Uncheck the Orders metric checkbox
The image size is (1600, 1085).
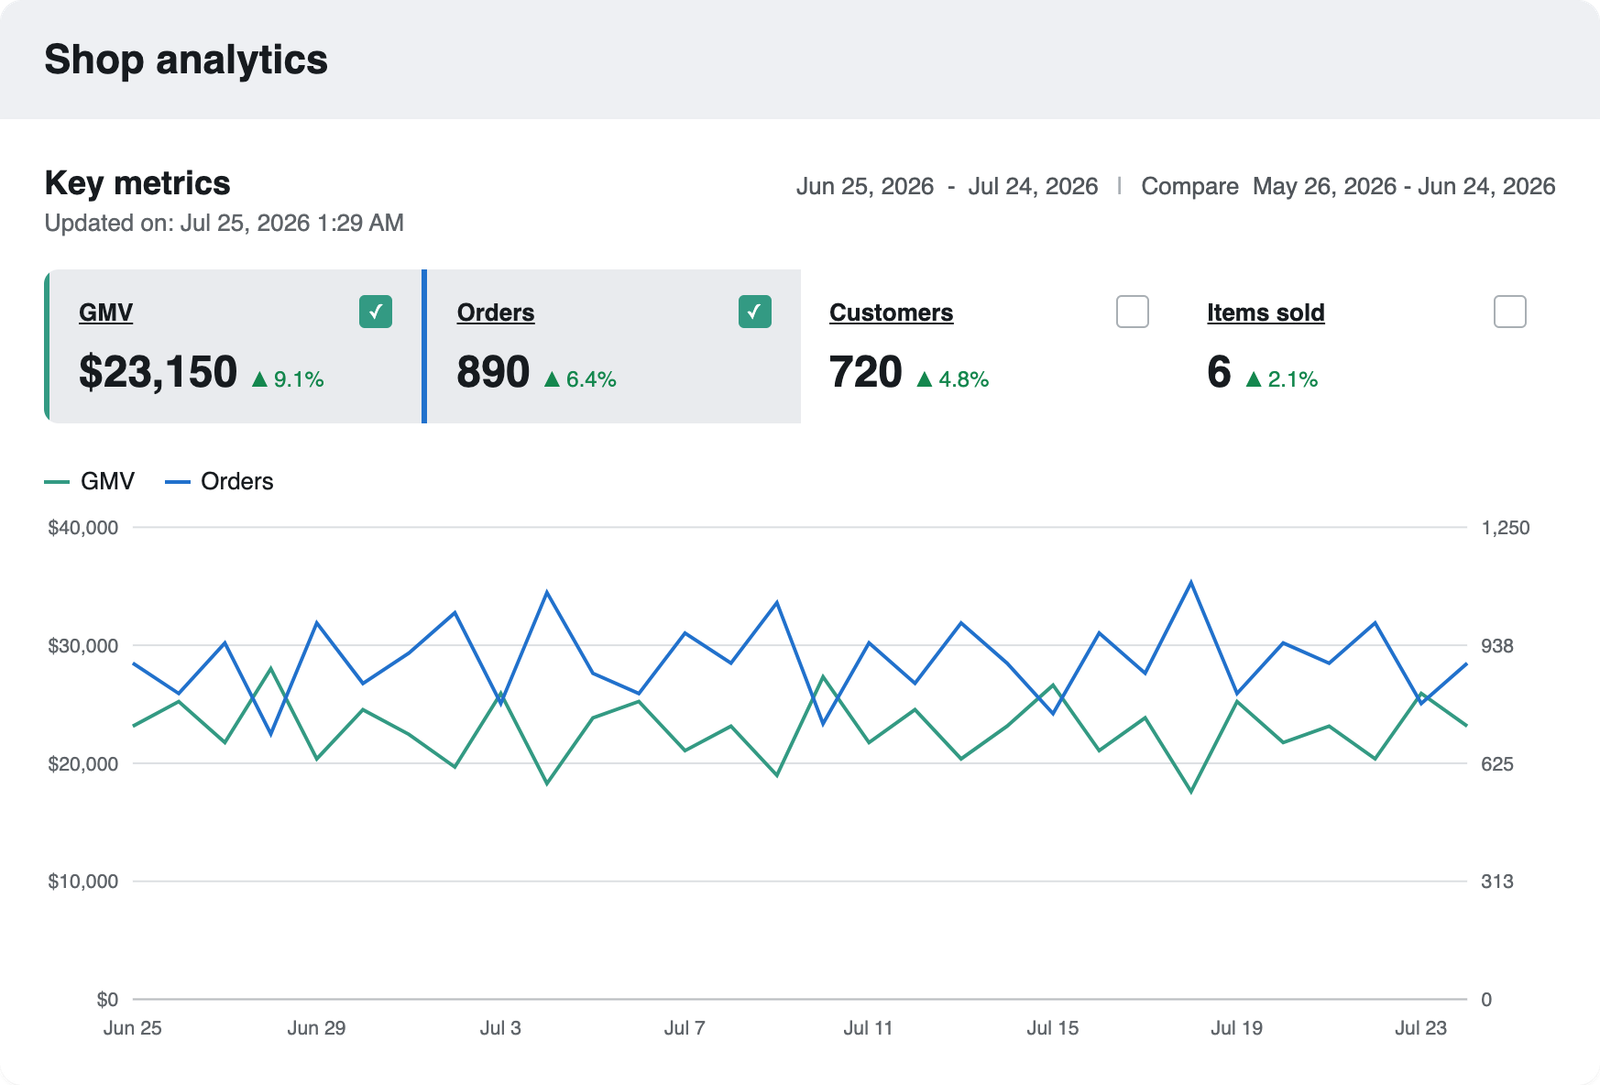click(755, 312)
